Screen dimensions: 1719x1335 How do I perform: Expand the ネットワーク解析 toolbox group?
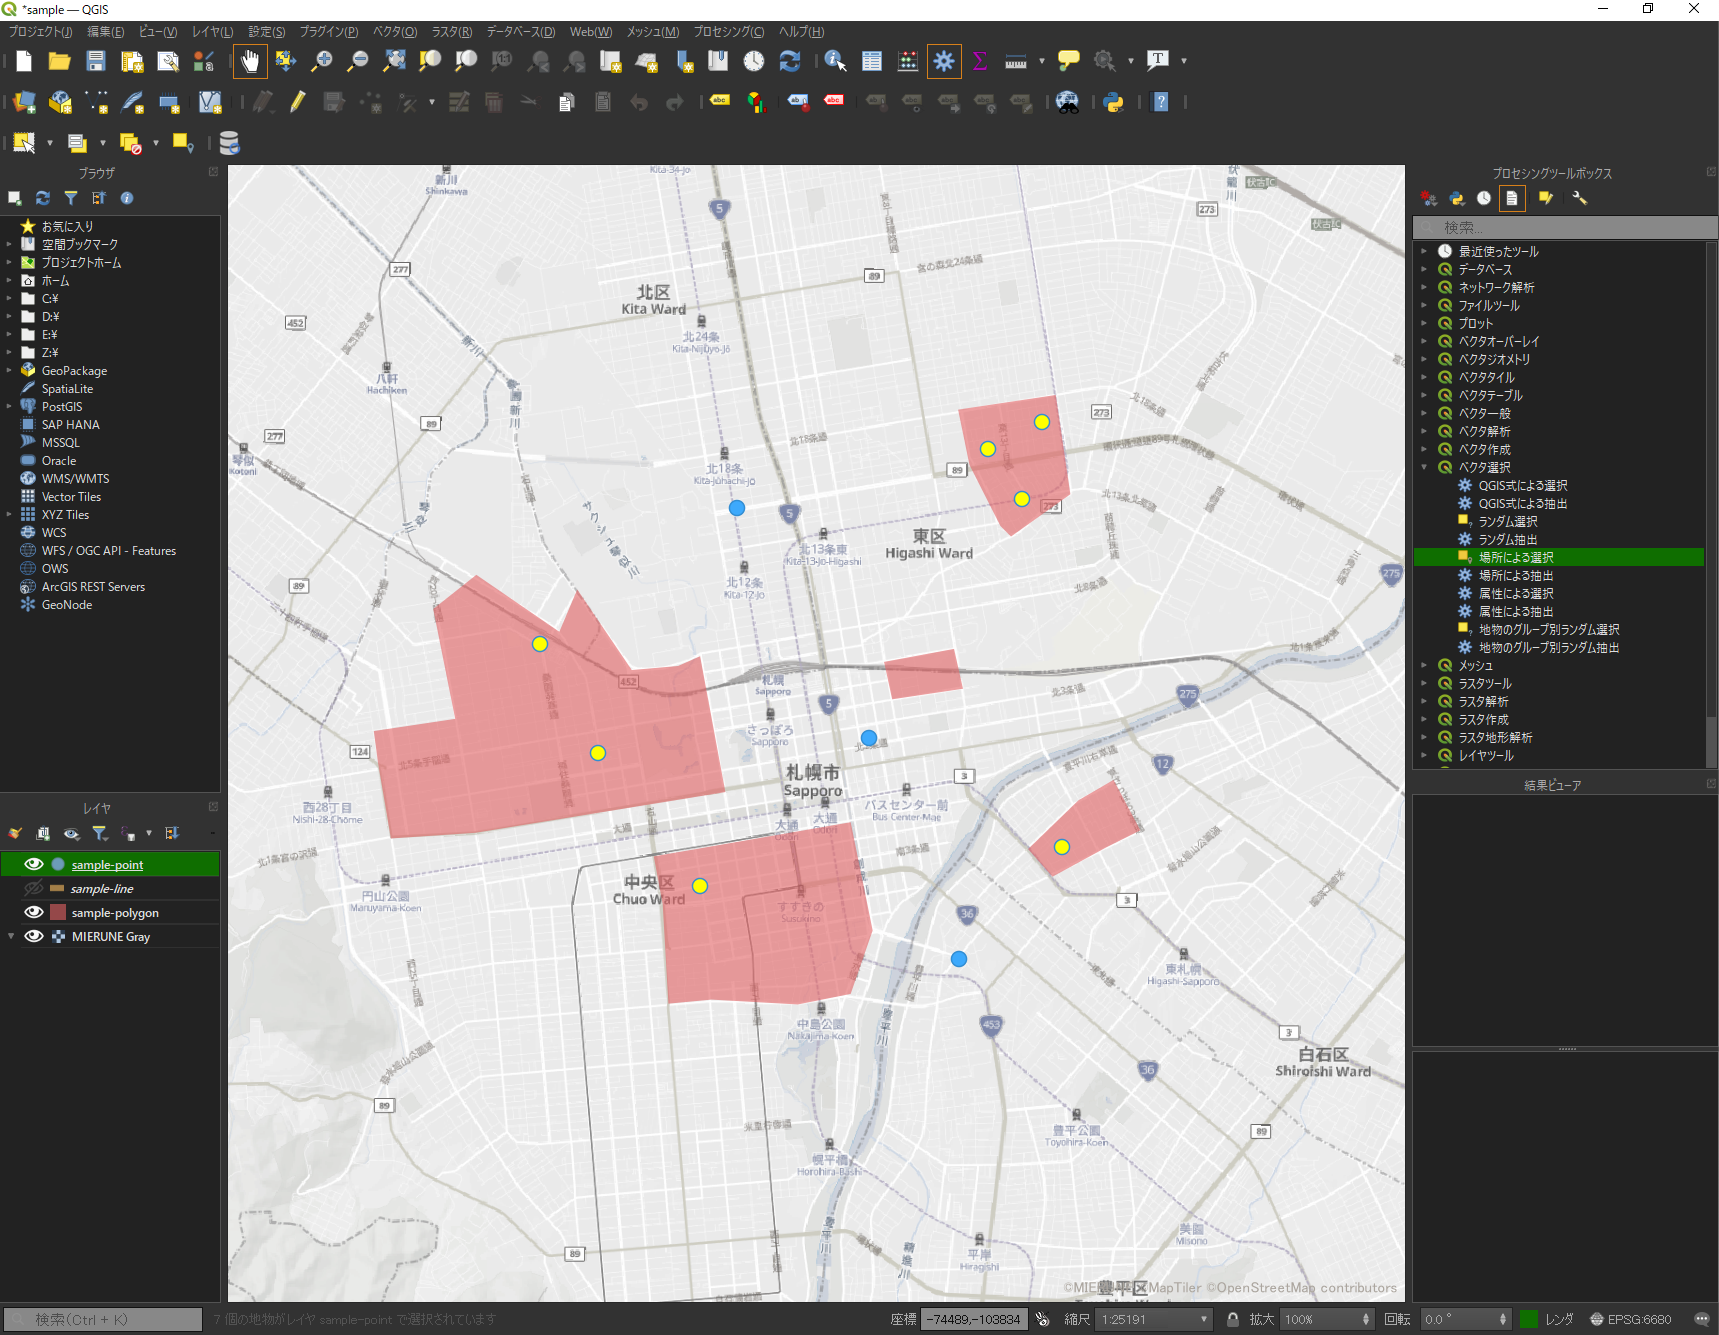[x=1424, y=287]
